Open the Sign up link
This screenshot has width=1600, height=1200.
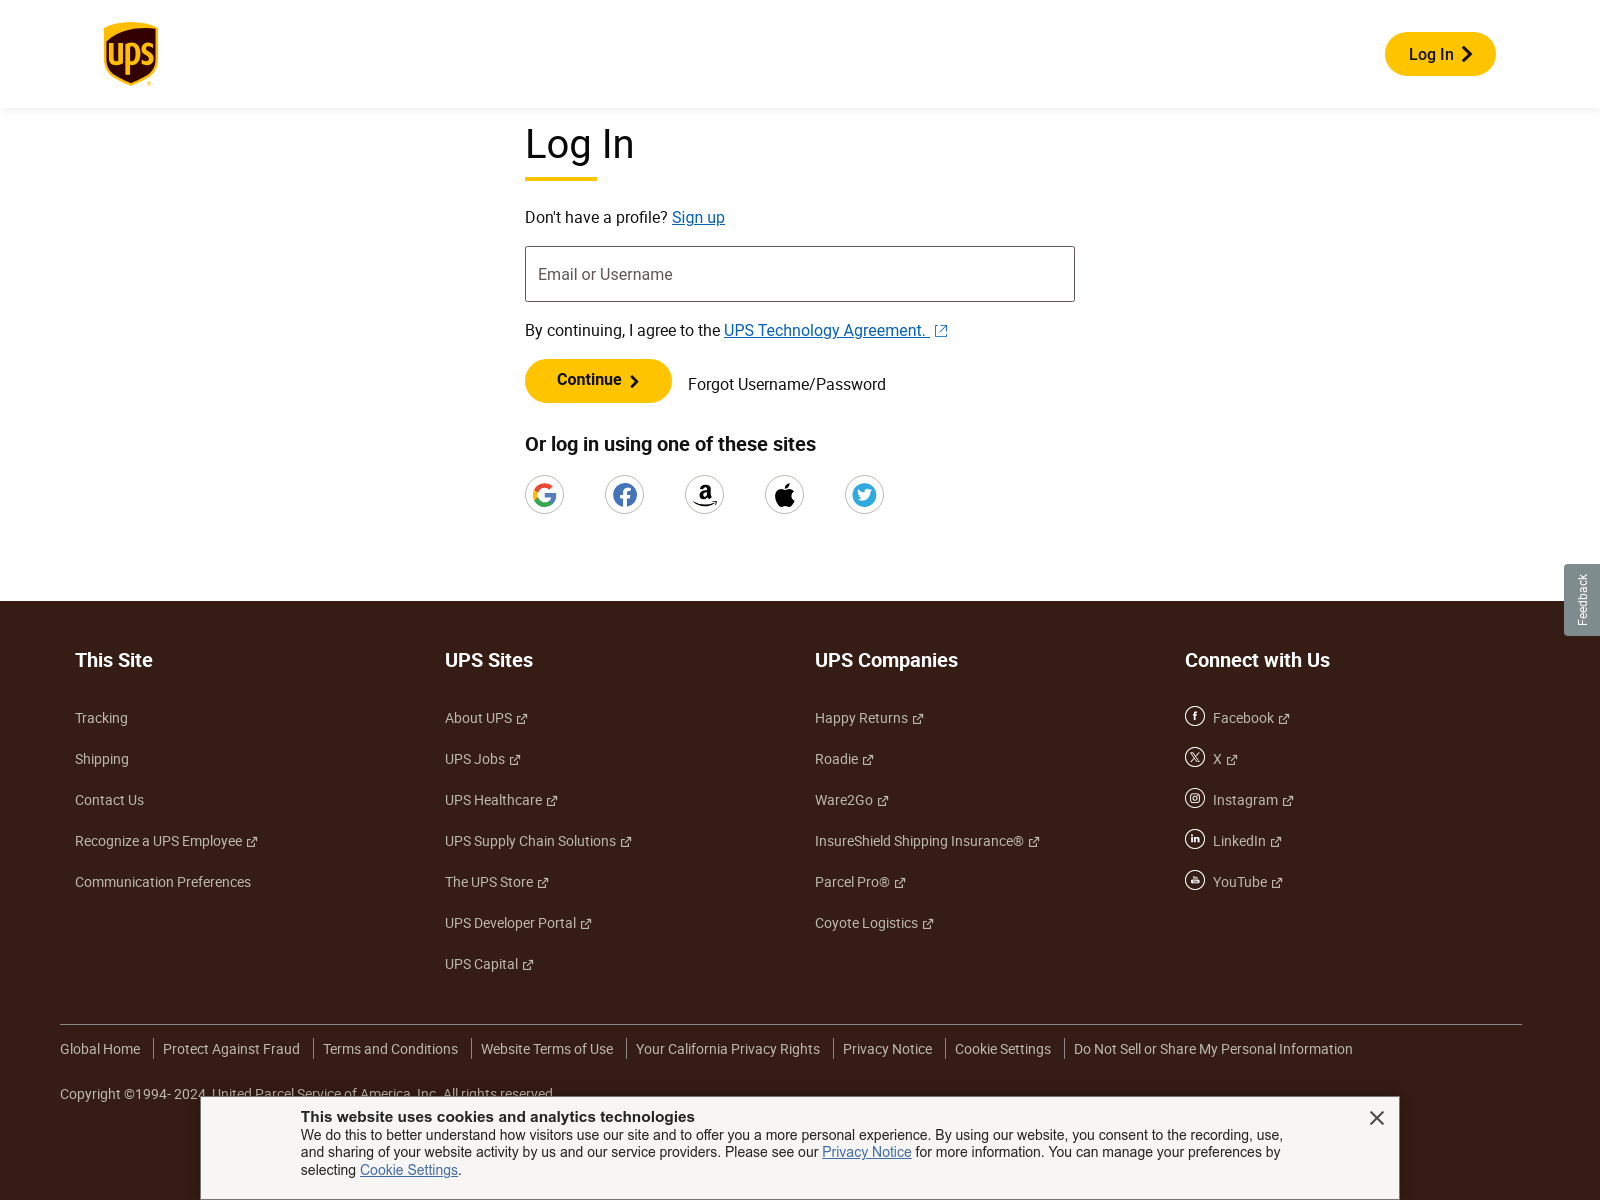click(698, 218)
